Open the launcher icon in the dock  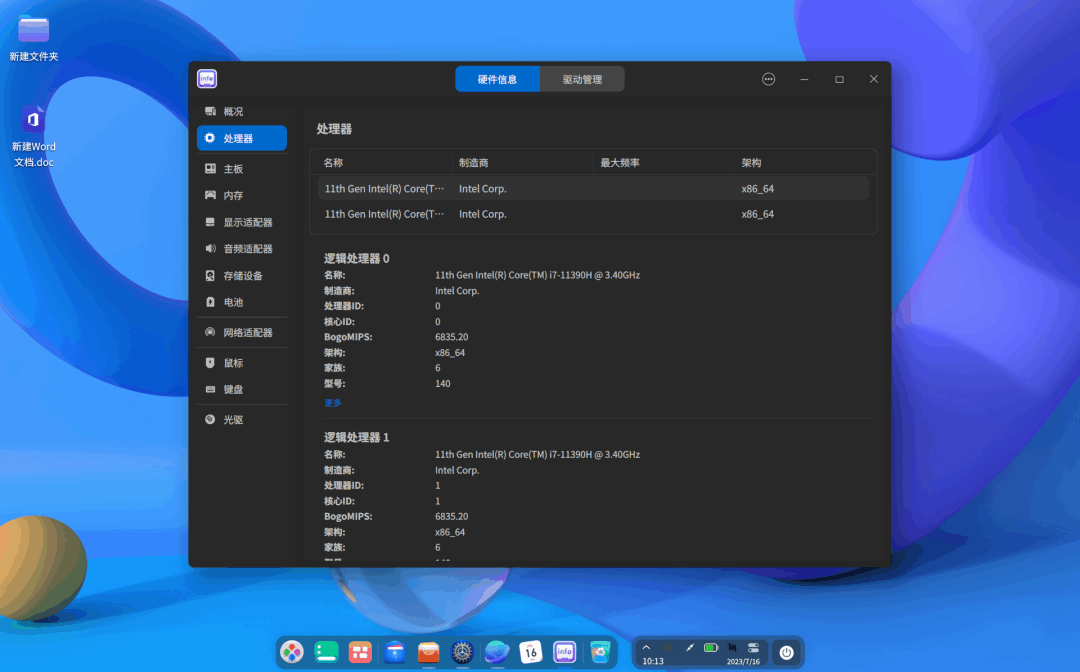[x=292, y=652]
